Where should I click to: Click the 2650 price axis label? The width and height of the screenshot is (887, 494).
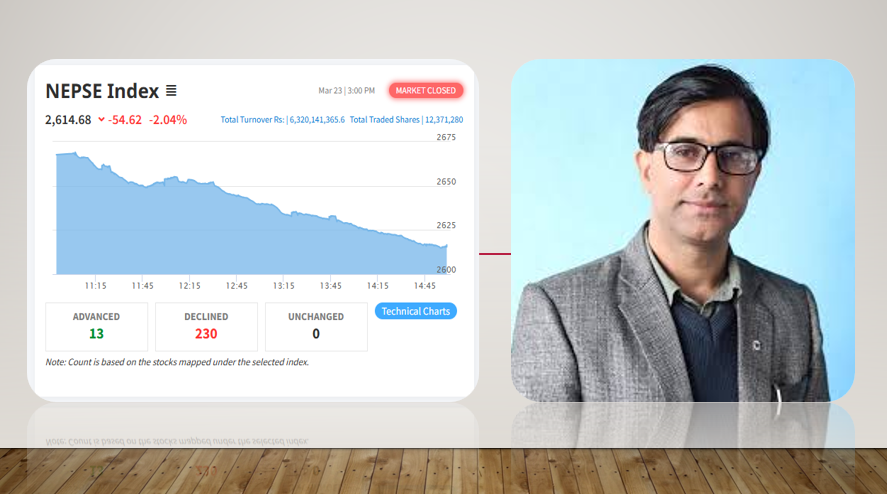click(446, 182)
